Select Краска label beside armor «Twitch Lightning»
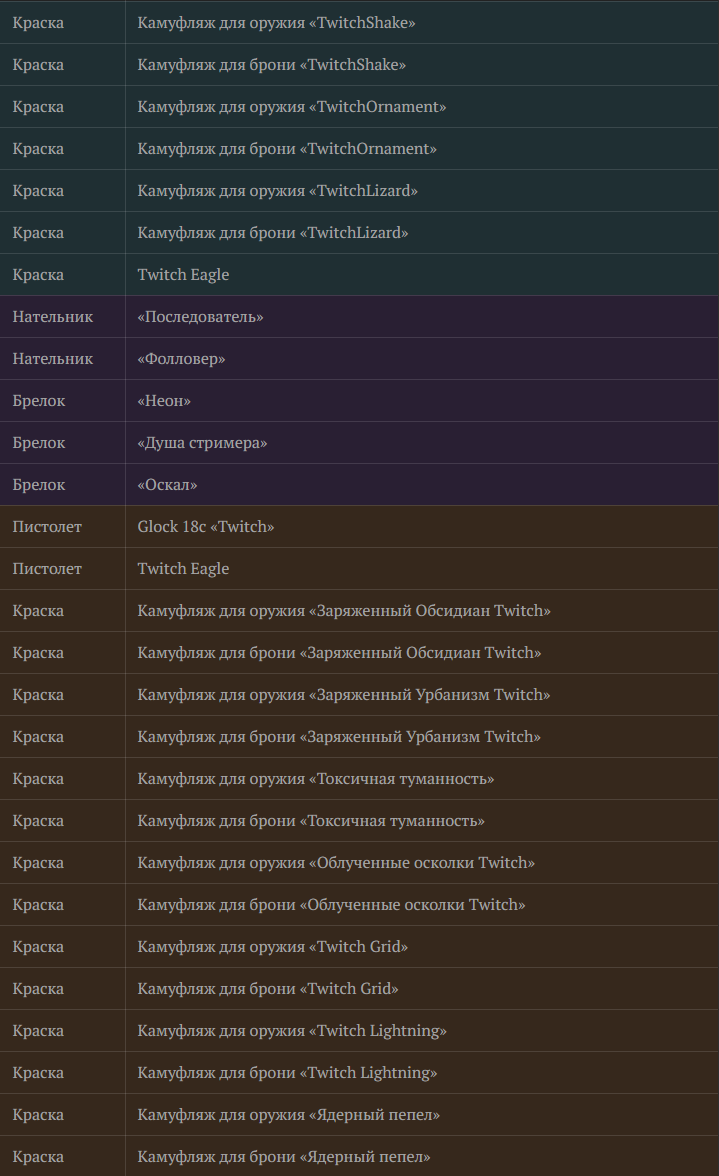Viewport: 719px width, 1176px height. coord(38,1072)
